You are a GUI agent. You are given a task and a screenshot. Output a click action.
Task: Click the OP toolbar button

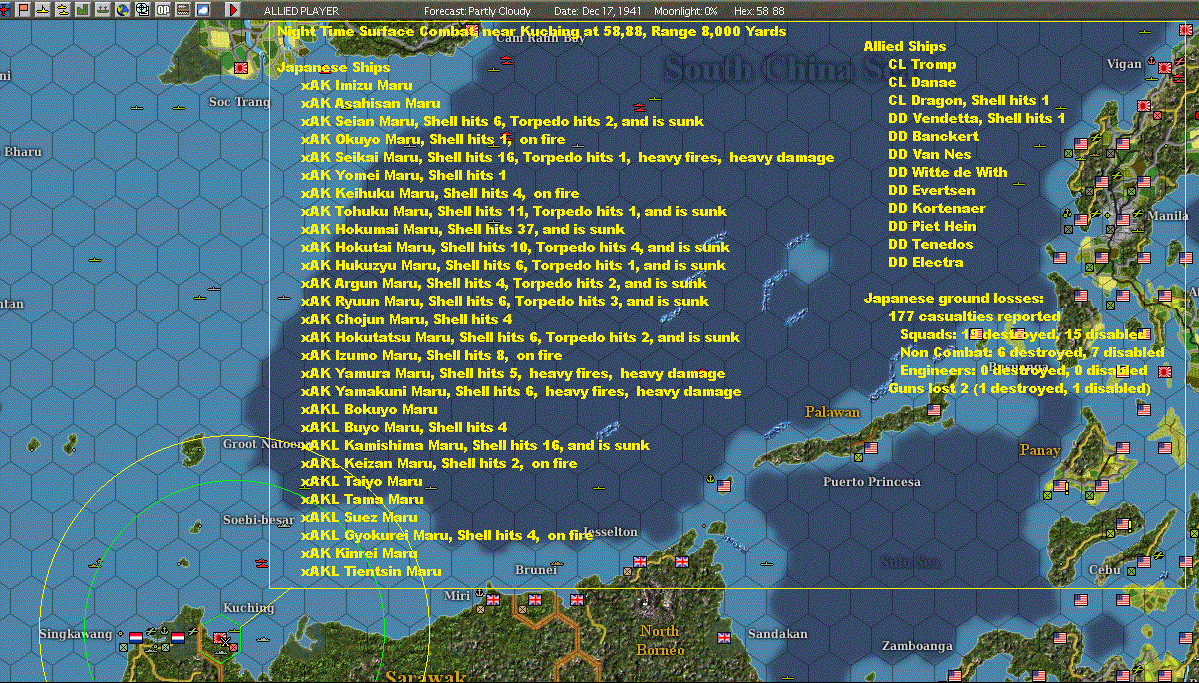(x=163, y=10)
